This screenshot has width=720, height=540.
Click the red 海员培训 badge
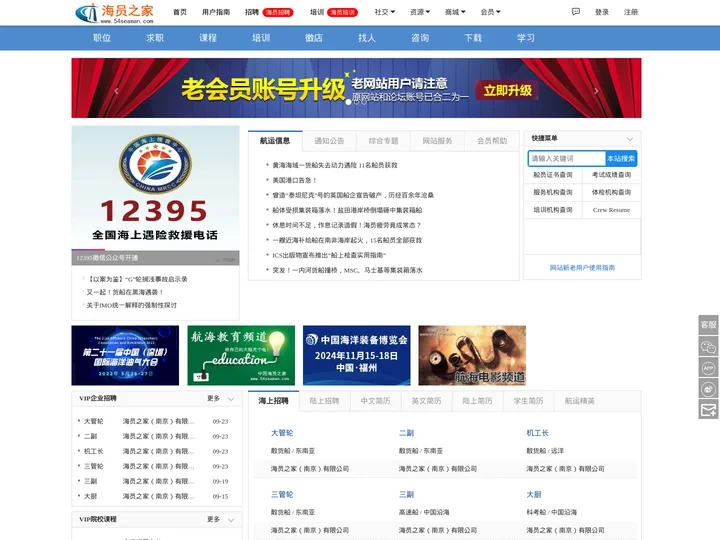pos(343,12)
